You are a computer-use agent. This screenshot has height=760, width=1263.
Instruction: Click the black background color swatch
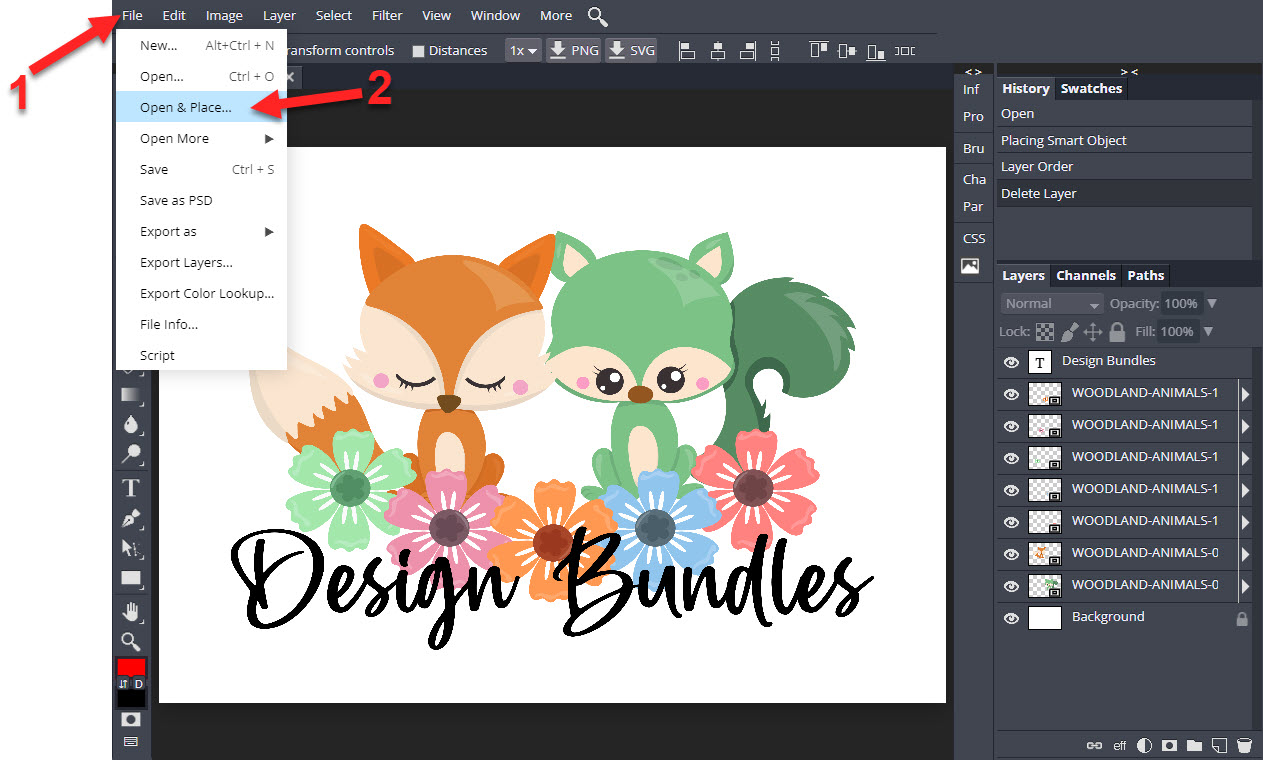coord(131,699)
